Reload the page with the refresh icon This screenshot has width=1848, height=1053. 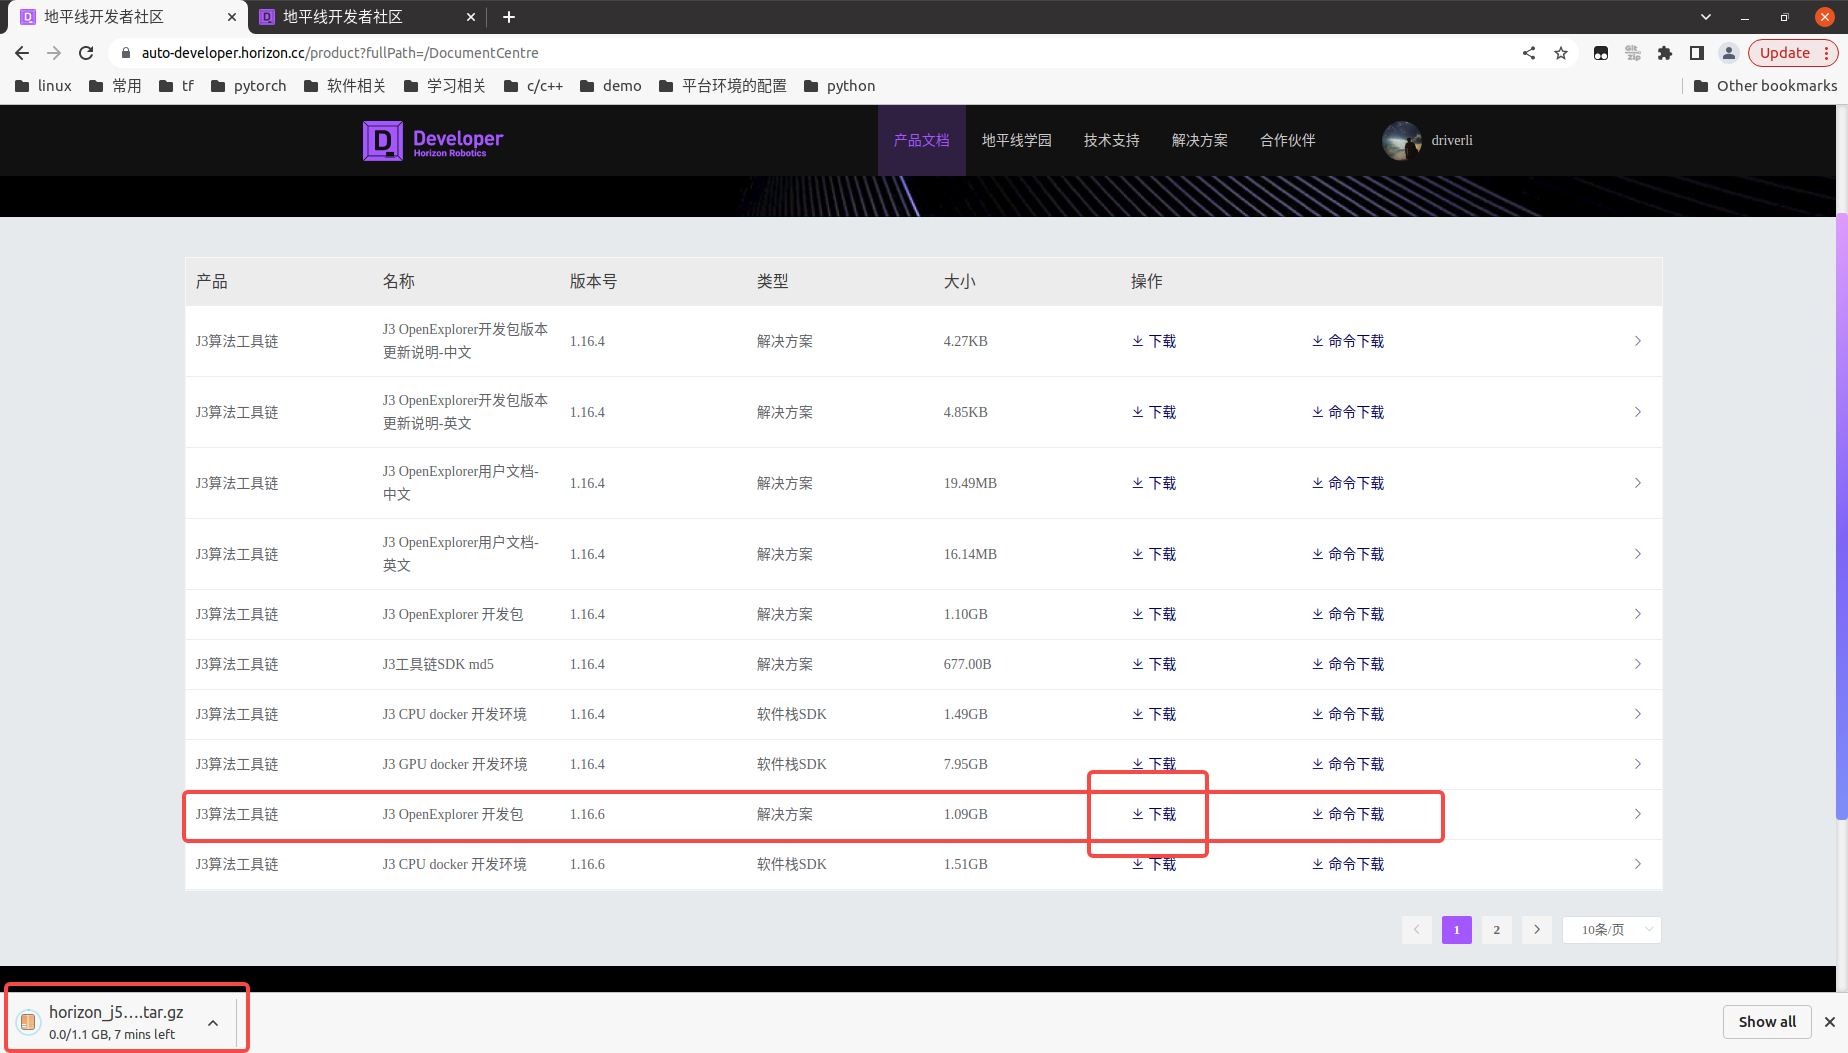coord(86,53)
